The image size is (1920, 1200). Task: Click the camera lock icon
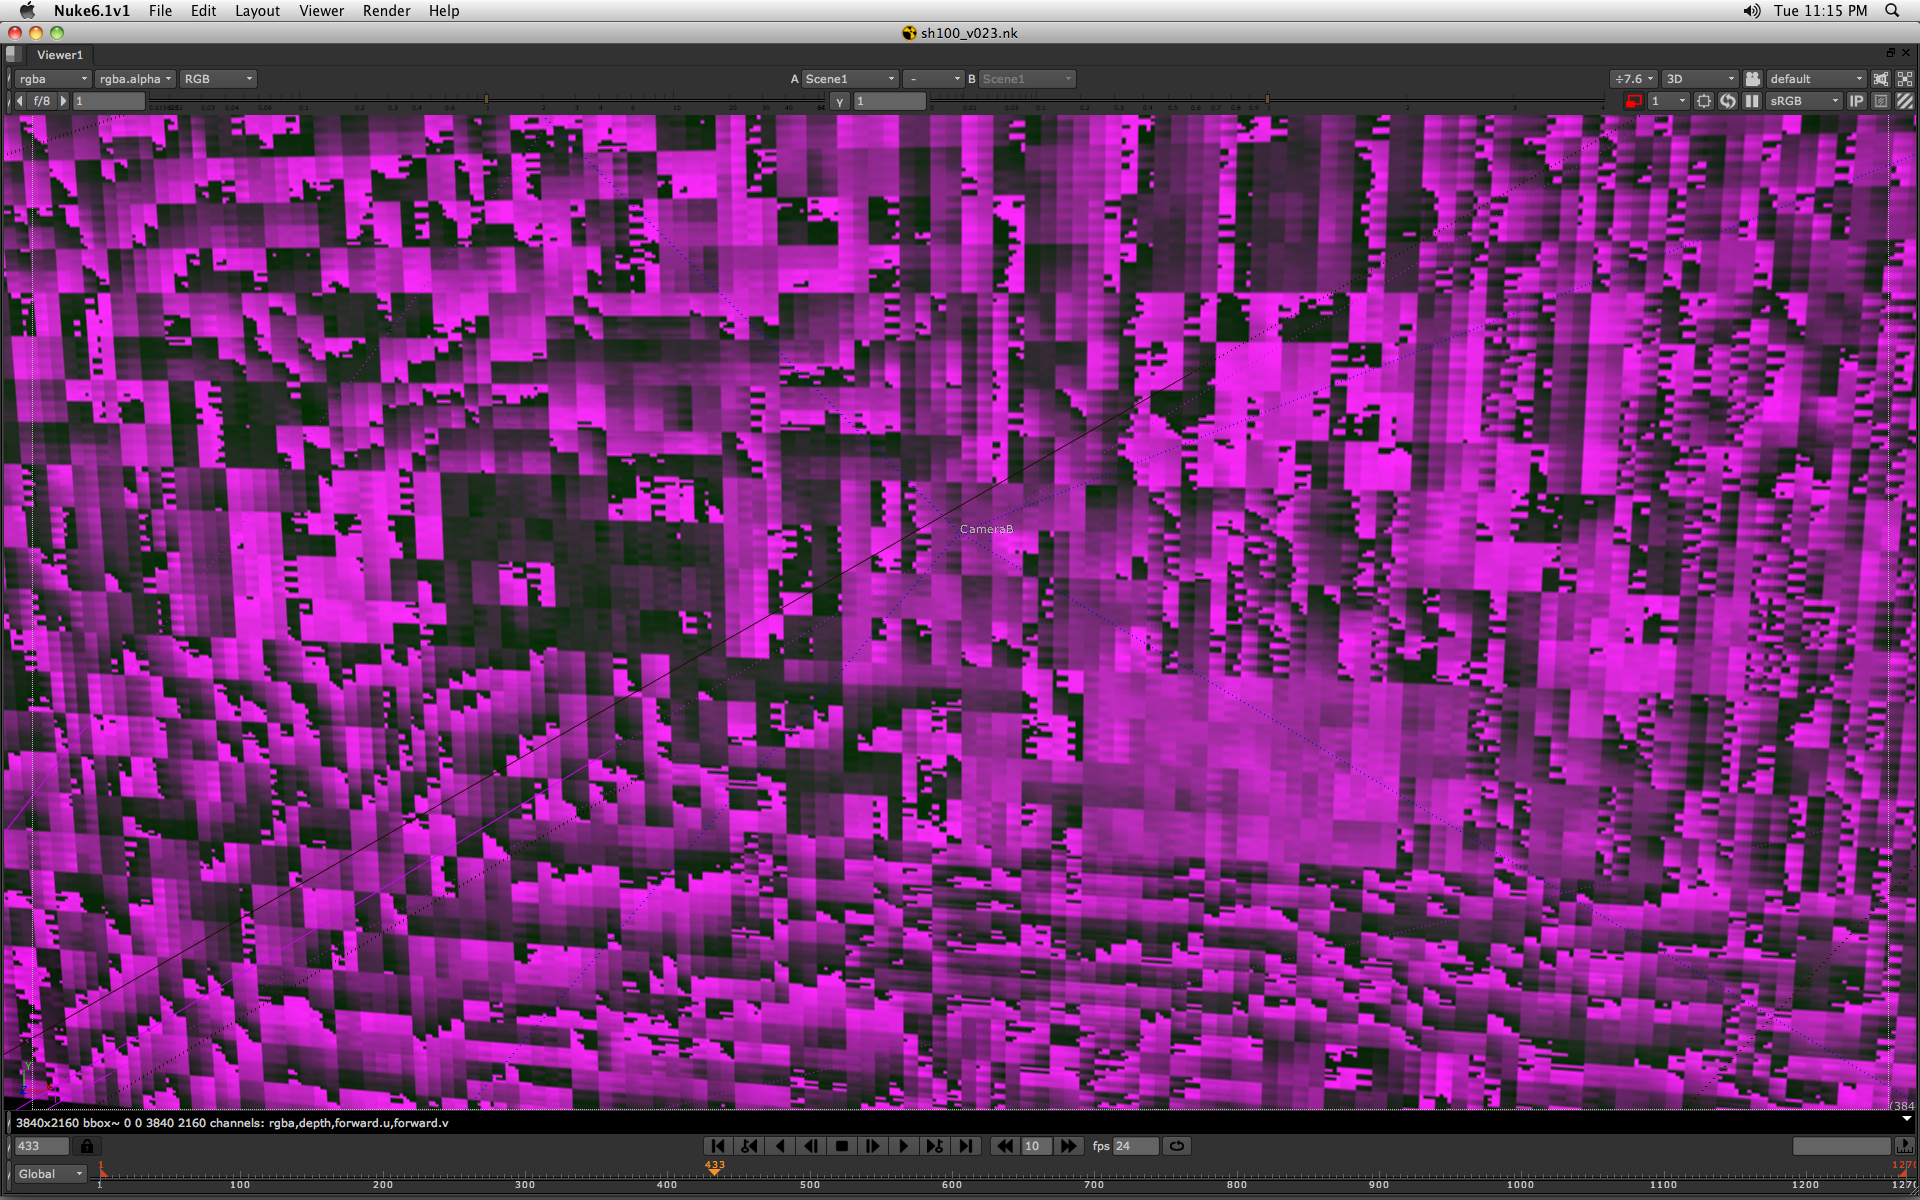pyautogui.click(x=1752, y=79)
